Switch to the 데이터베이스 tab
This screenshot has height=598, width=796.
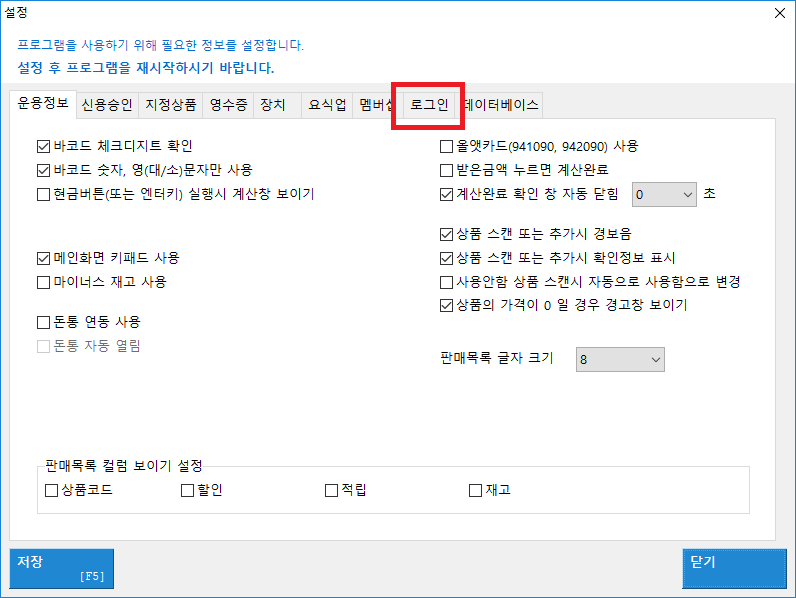tap(501, 105)
